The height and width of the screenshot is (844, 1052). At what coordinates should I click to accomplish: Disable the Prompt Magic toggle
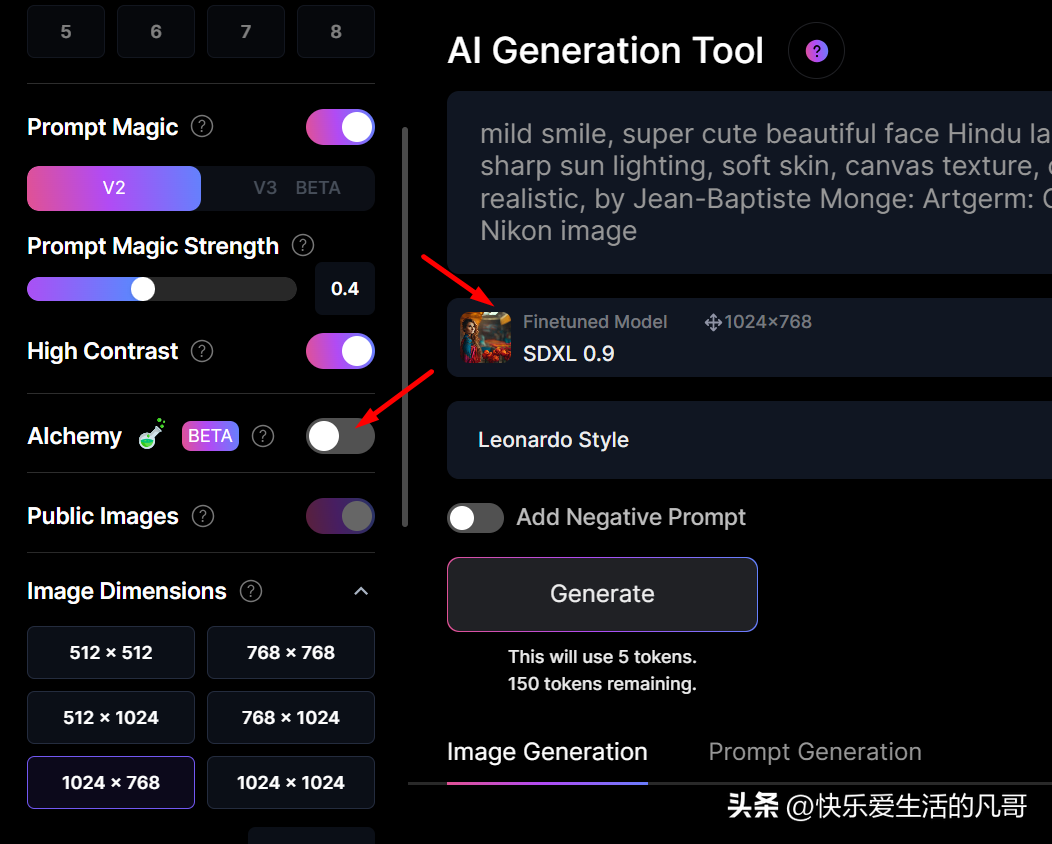[x=340, y=128]
